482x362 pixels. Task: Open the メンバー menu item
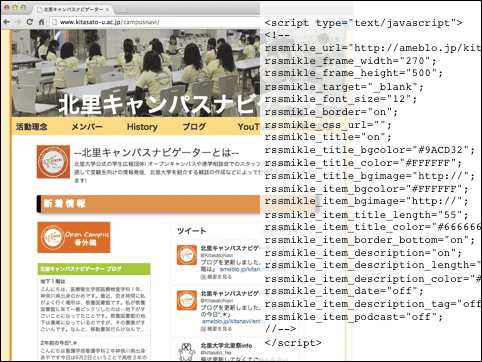[x=87, y=127]
